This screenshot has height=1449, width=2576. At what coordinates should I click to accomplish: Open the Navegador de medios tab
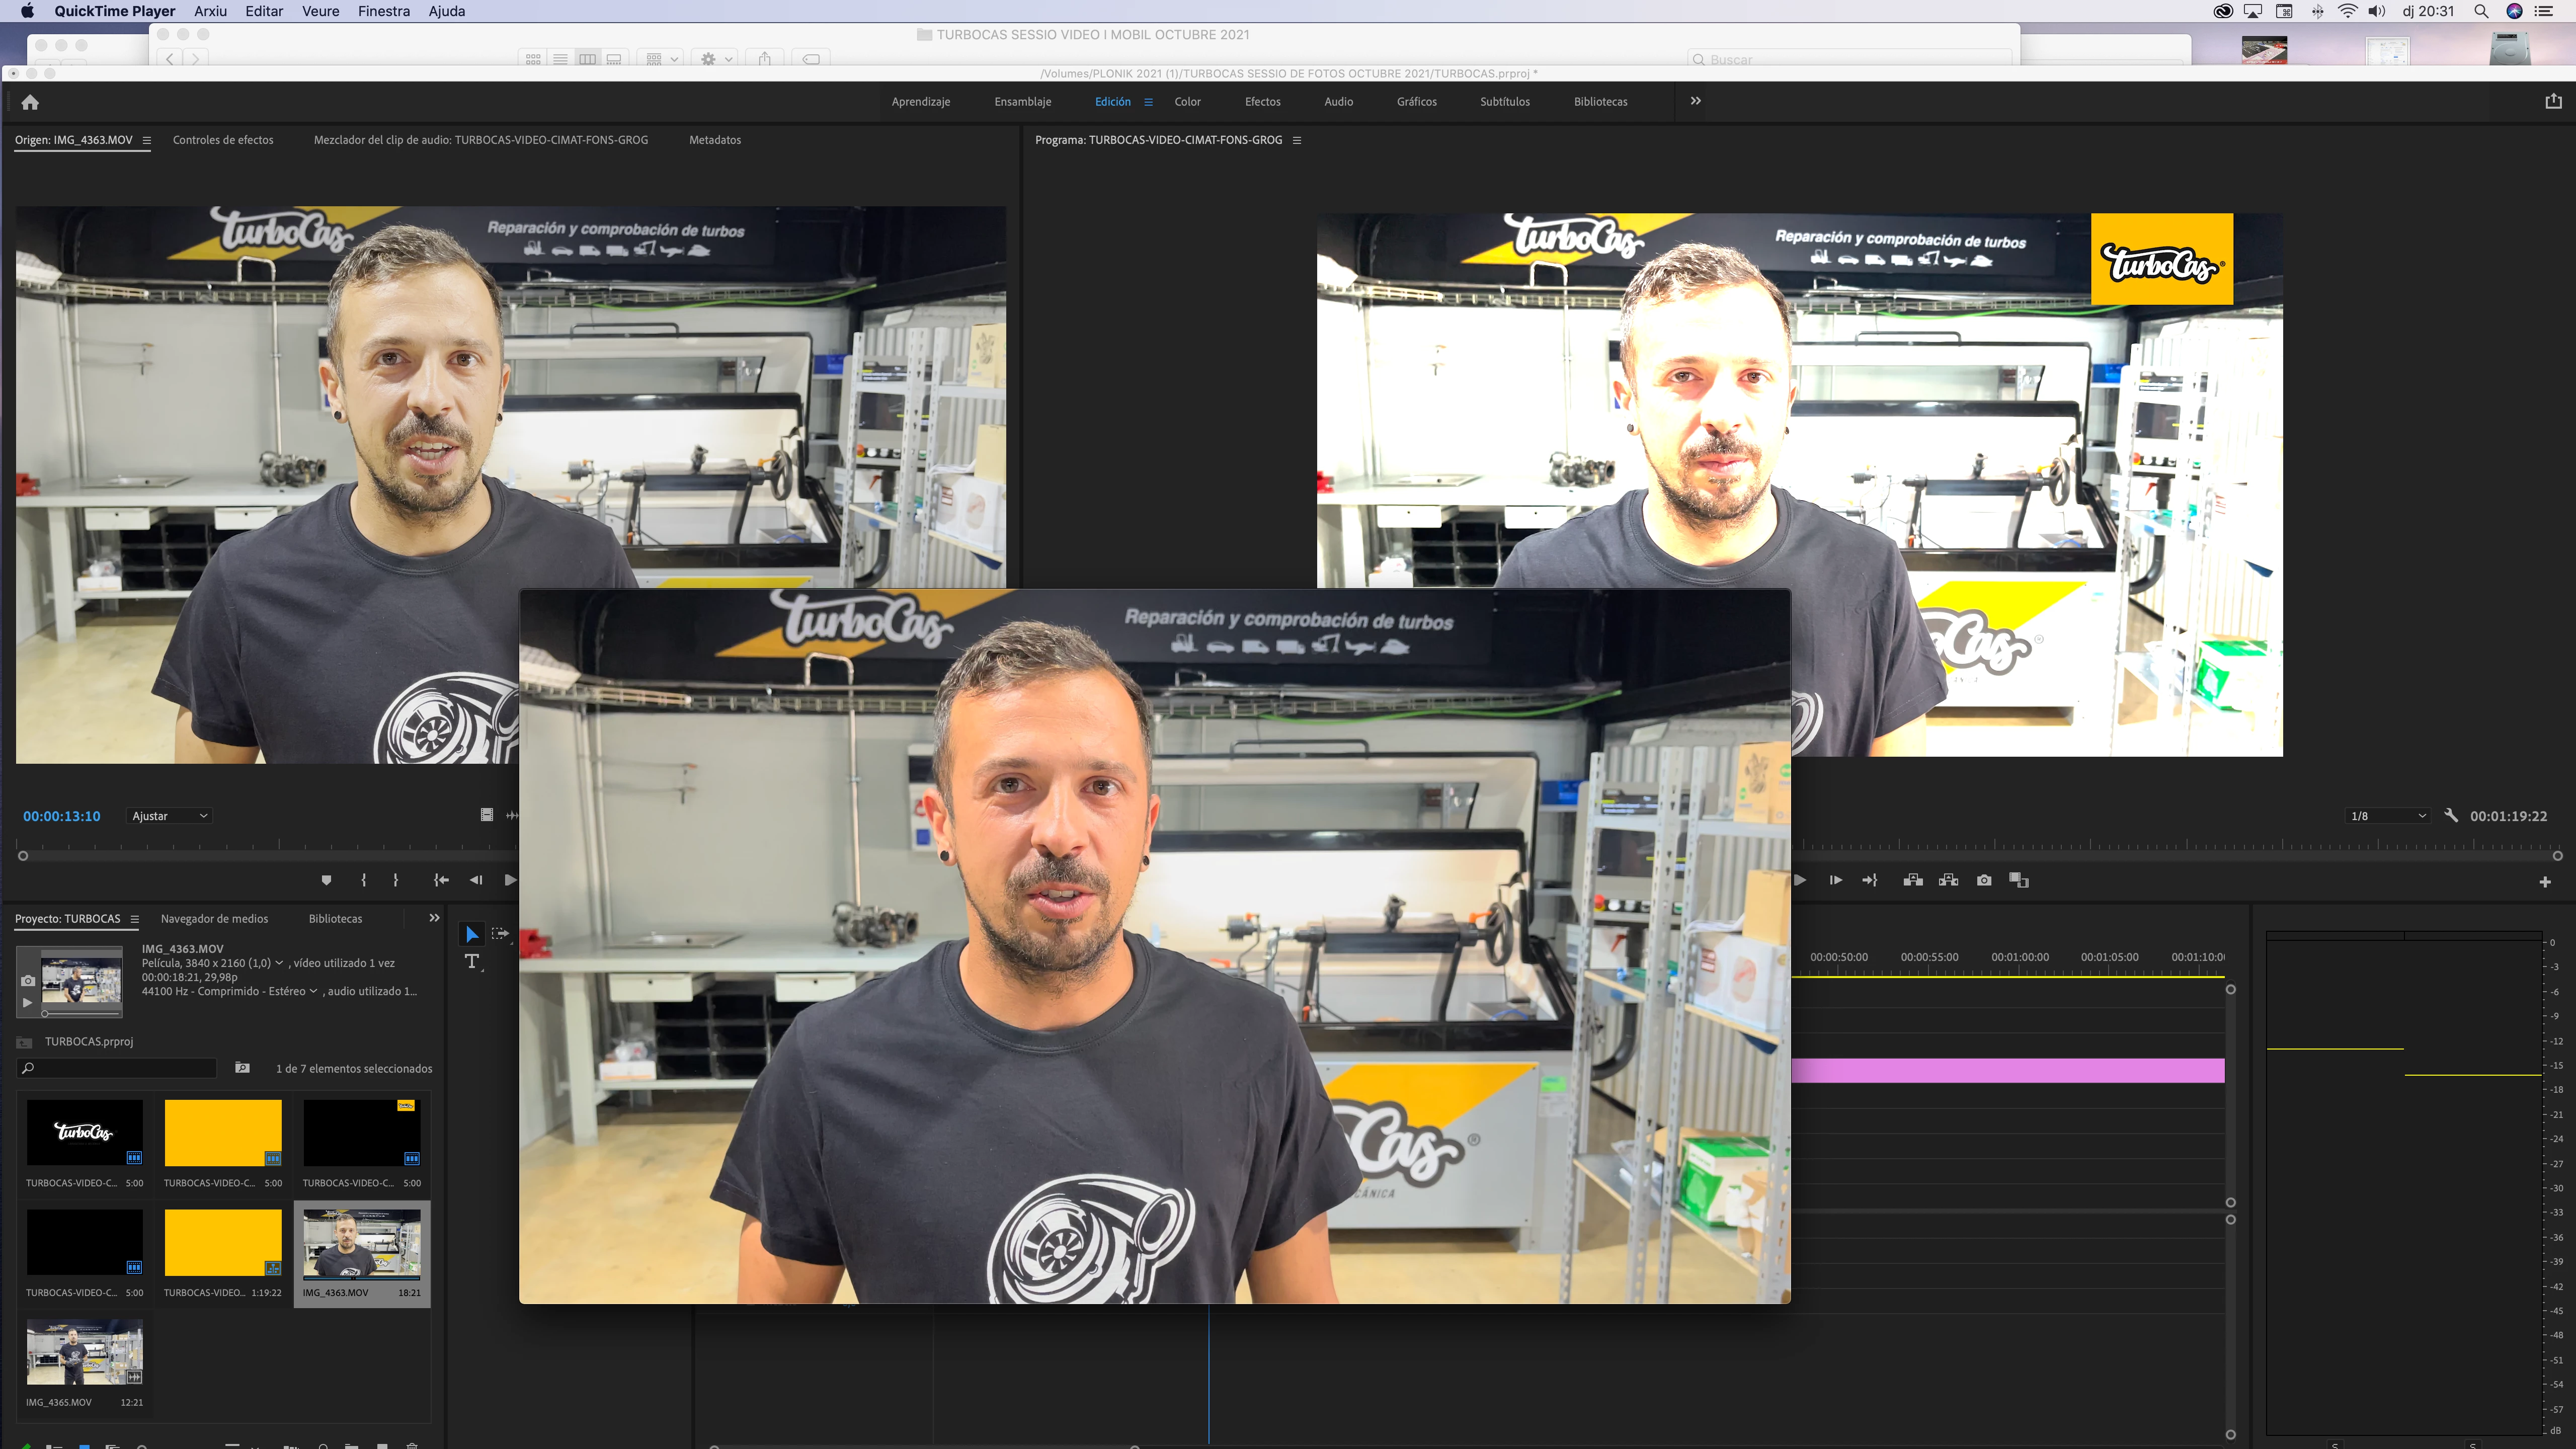pos(214,918)
